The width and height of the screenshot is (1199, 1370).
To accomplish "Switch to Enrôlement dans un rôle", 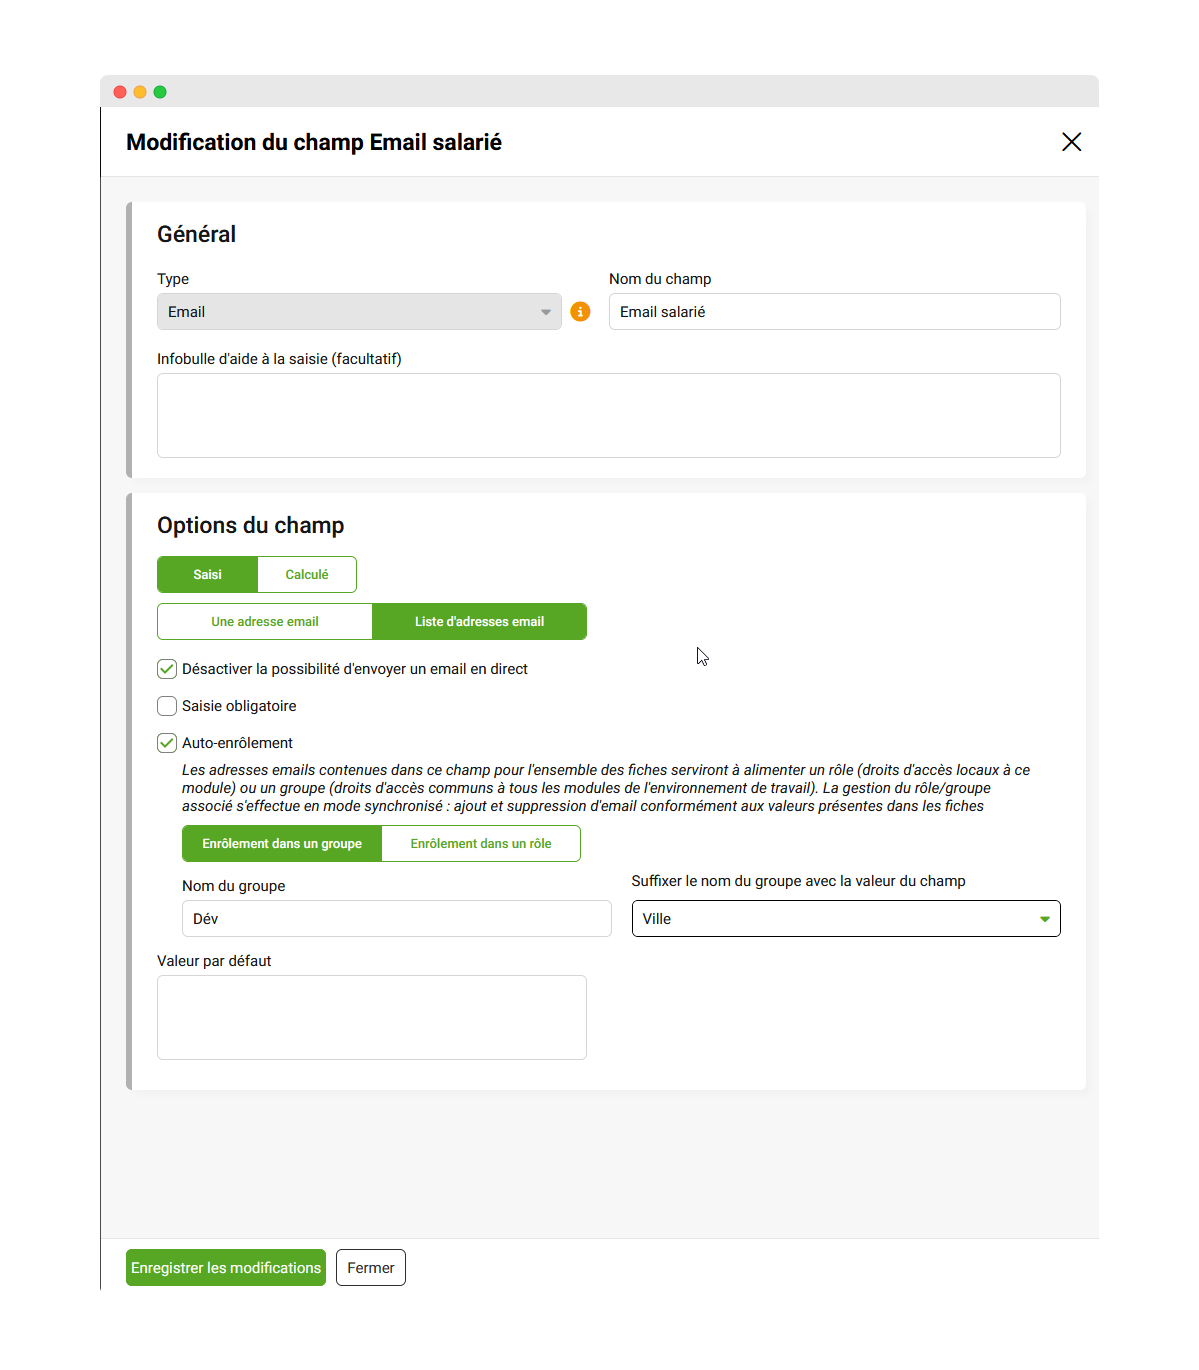I will coord(481,844).
